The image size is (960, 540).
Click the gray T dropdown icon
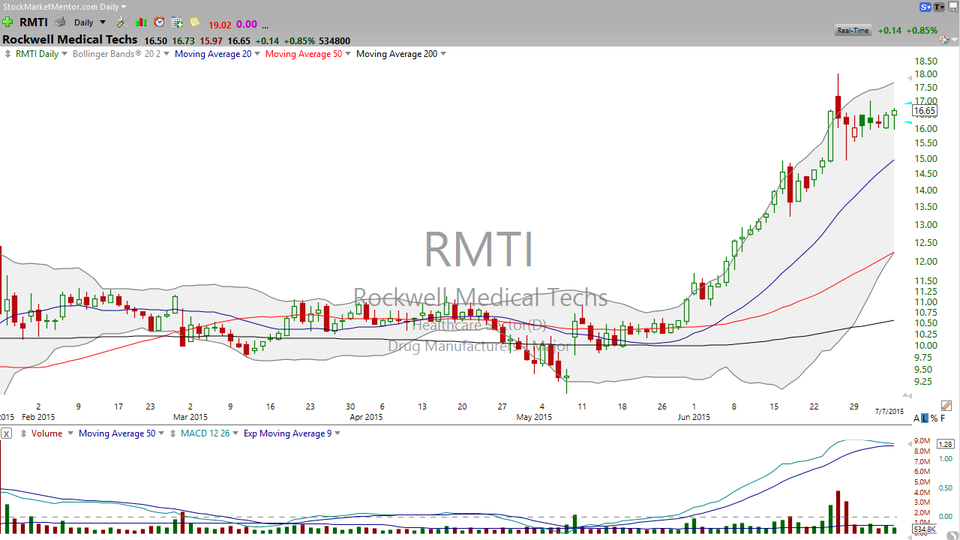[x=939, y=7]
